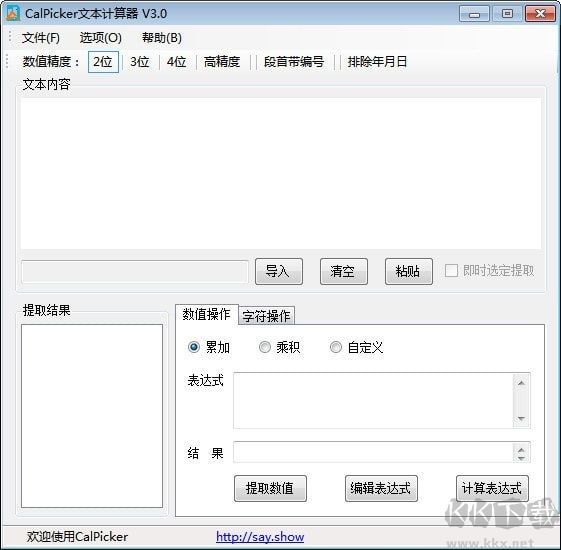Viewport: 561px width, 550px height.
Task: Click the CalPicker app icon in title bar
Action: 13,14
